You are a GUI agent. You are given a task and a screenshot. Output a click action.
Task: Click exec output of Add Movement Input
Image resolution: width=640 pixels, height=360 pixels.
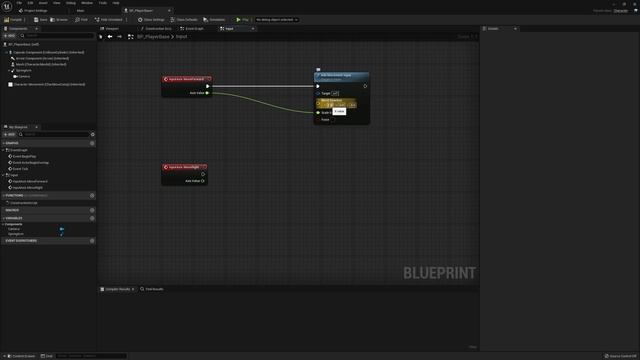click(365, 86)
